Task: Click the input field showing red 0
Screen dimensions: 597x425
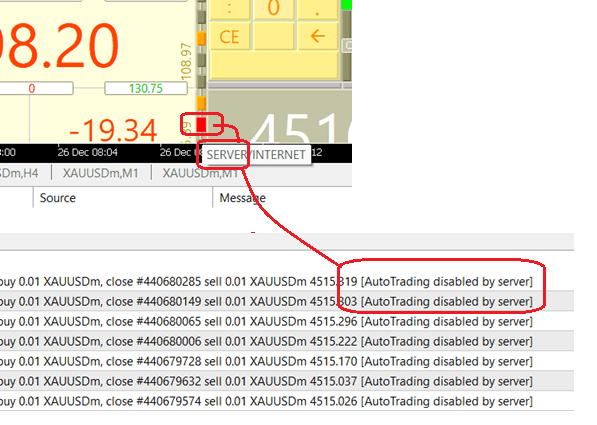Action: pos(36,88)
